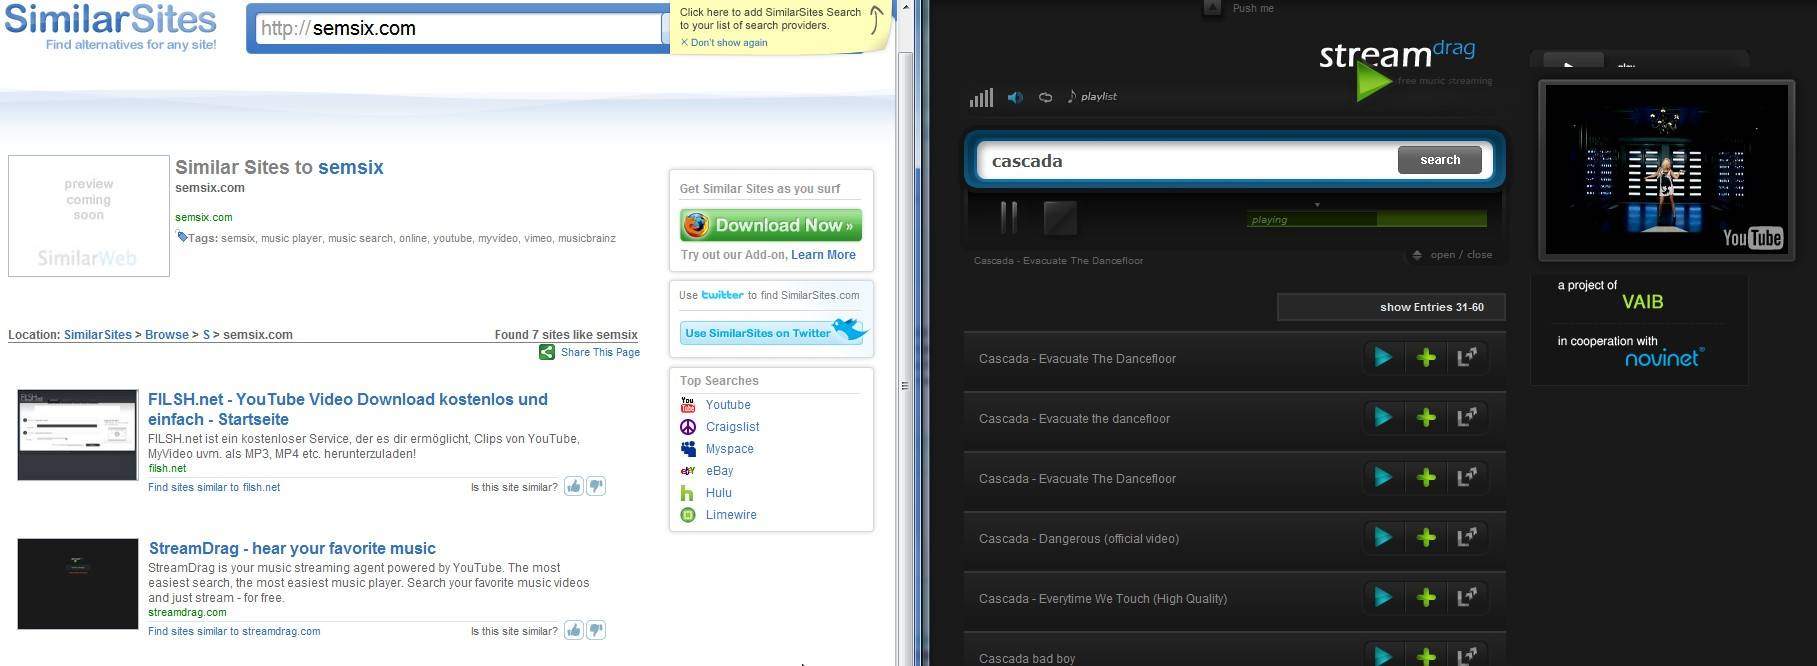
Task: Thumbs up StreamDrag as similar
Action: (x=573, y=630)
